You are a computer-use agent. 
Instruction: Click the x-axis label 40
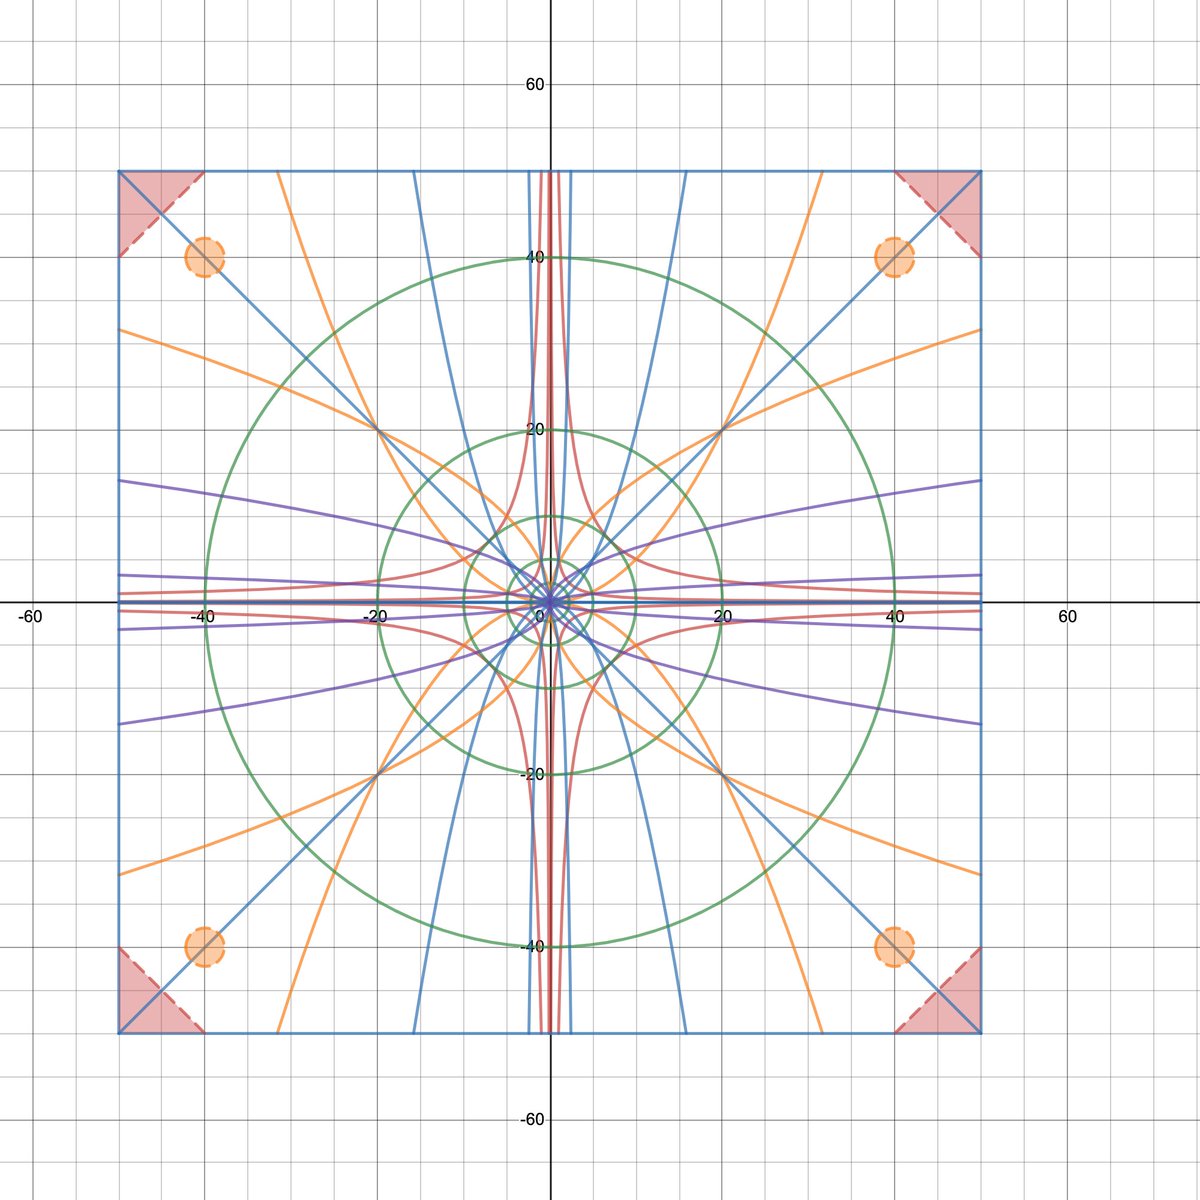pos(895,617)
